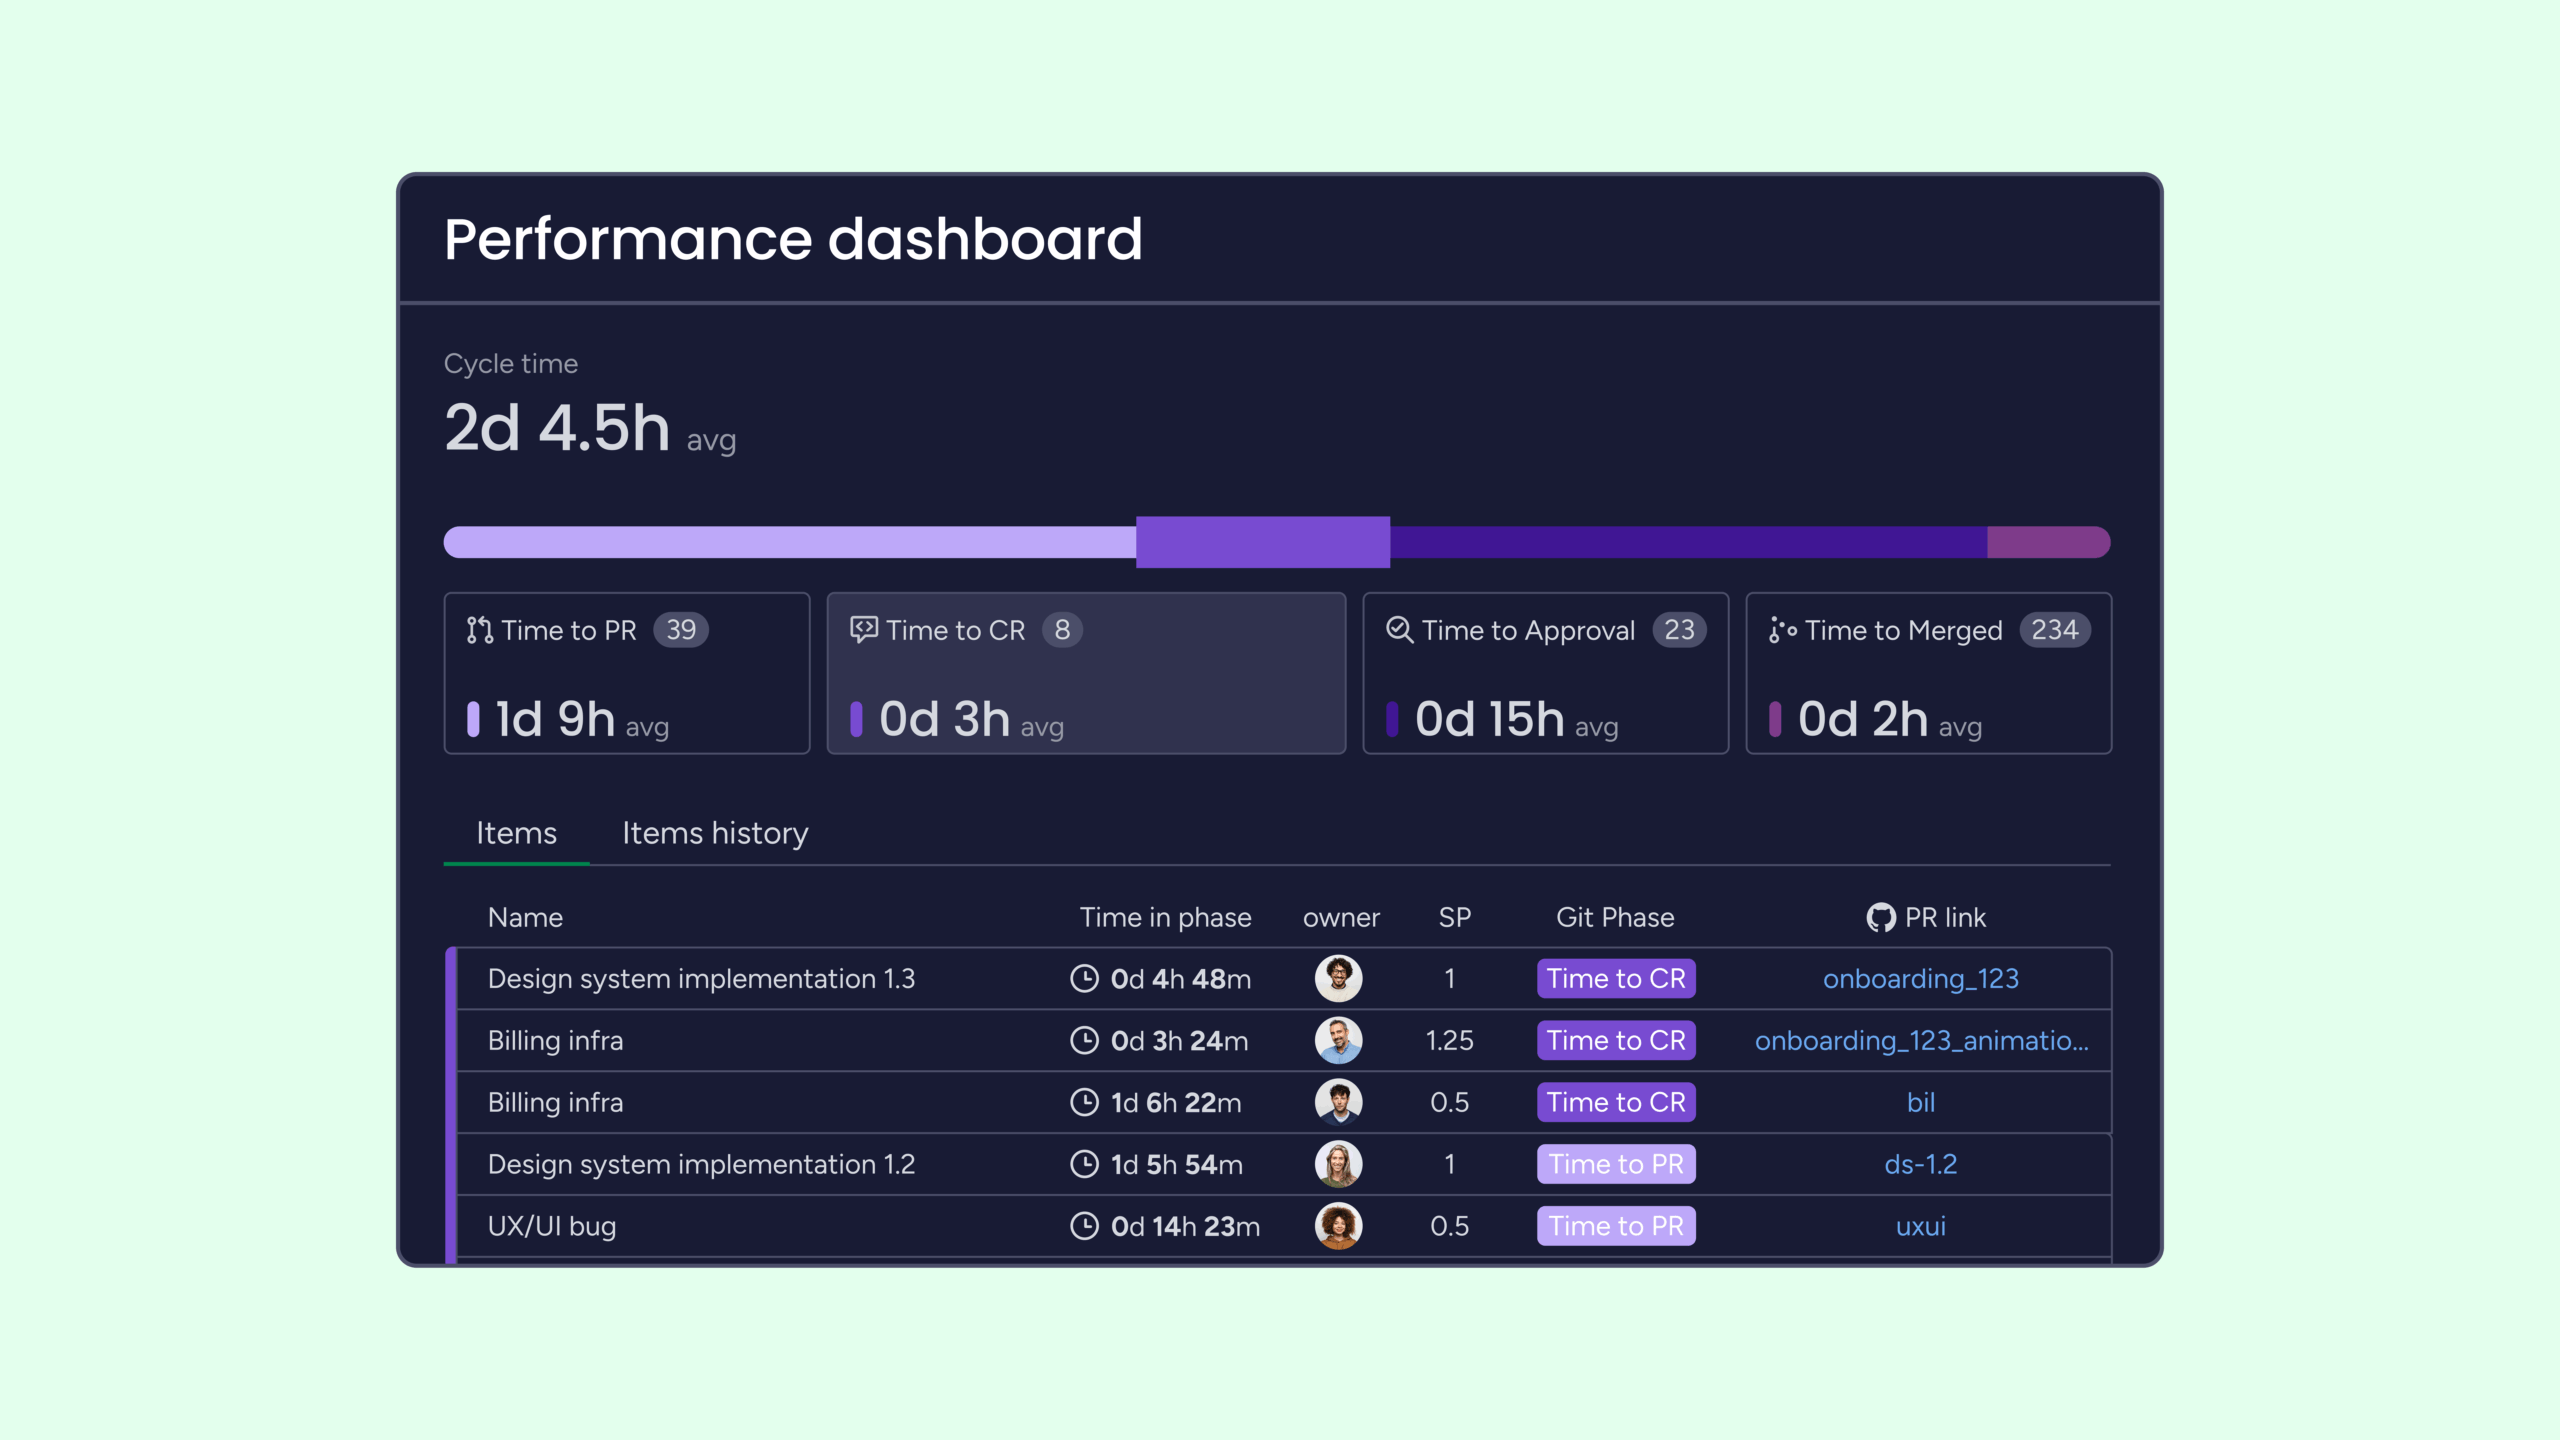
Task: Click the magnifier icon in Time to Approval
Action: coord(1399,629)
